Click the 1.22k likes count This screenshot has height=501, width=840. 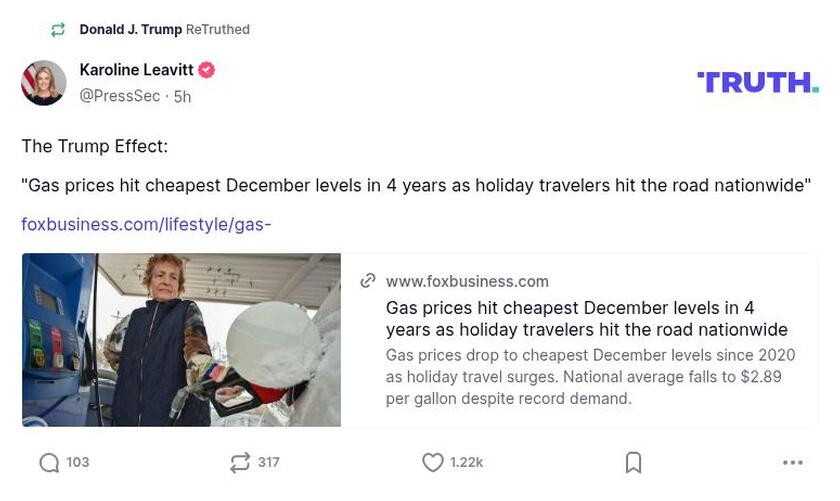466,462
